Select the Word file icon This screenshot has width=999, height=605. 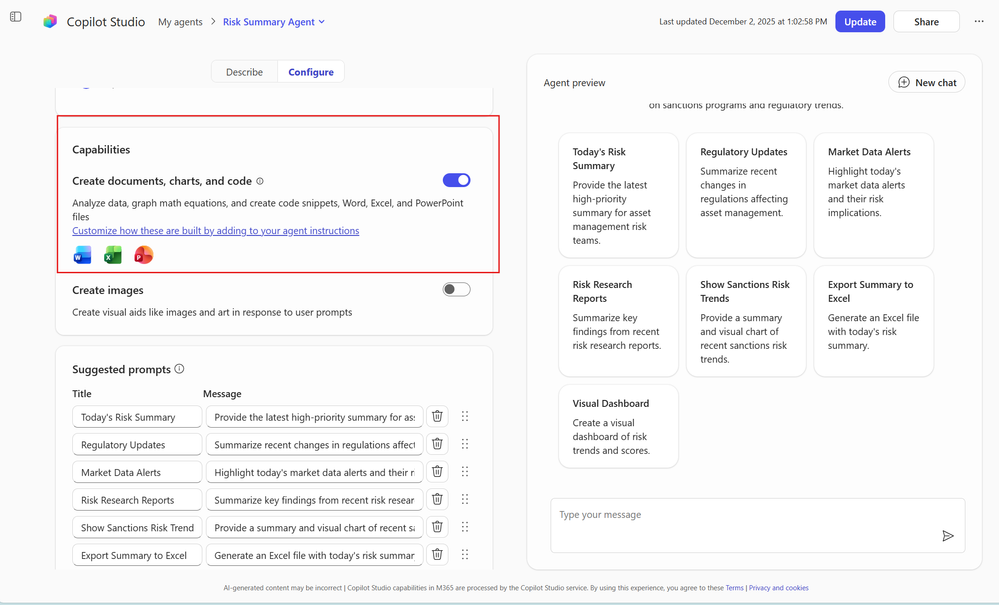pyautogui.click(x=81, y=255)
